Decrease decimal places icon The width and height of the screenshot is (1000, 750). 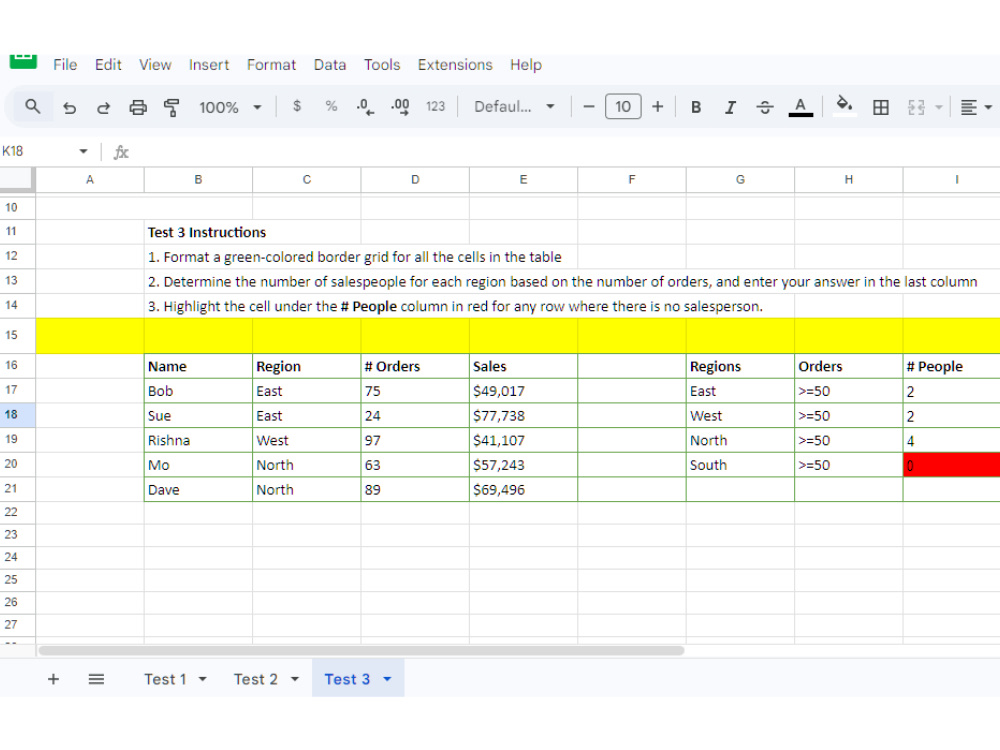pos(365,107)
